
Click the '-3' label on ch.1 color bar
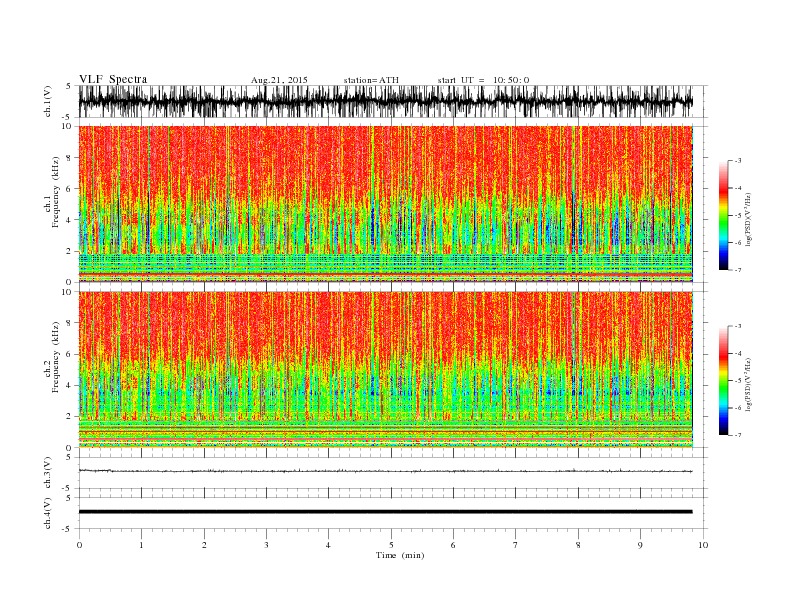pos(738,161)
